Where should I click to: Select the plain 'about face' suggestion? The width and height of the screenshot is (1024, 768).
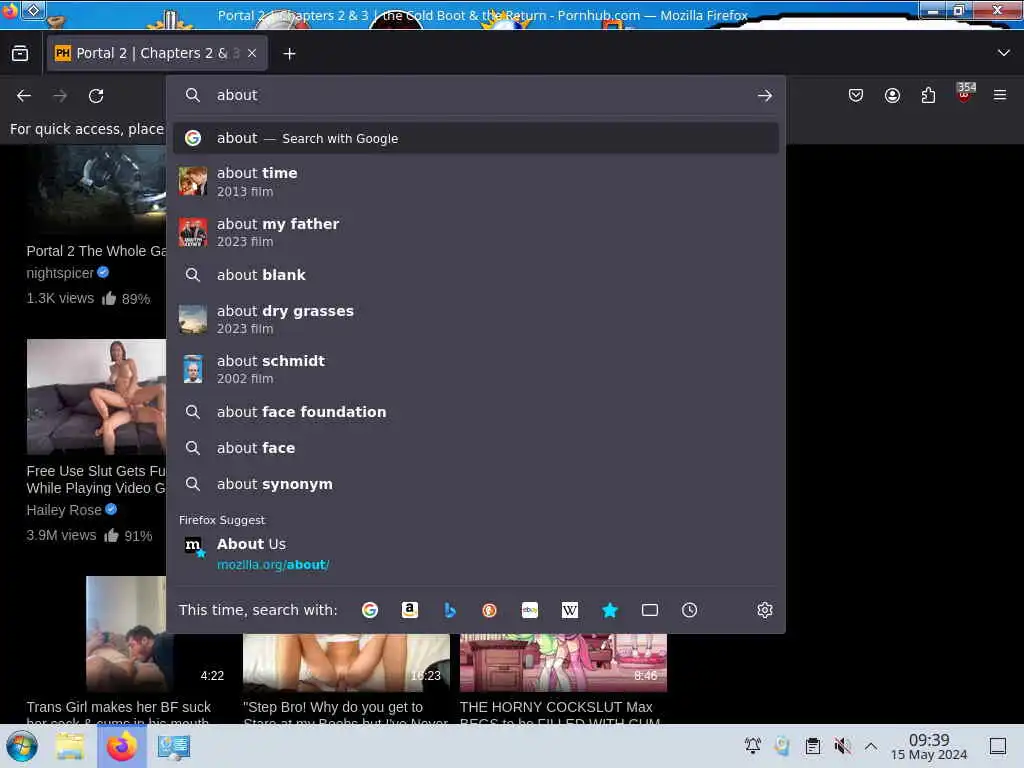(475, 448)
